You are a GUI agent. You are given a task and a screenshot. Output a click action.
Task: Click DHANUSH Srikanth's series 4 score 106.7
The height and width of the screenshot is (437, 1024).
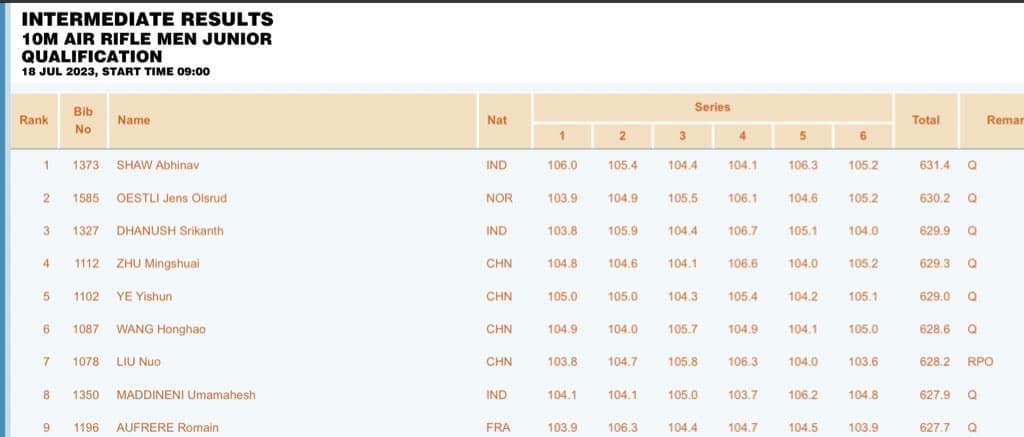coord(743,231)
